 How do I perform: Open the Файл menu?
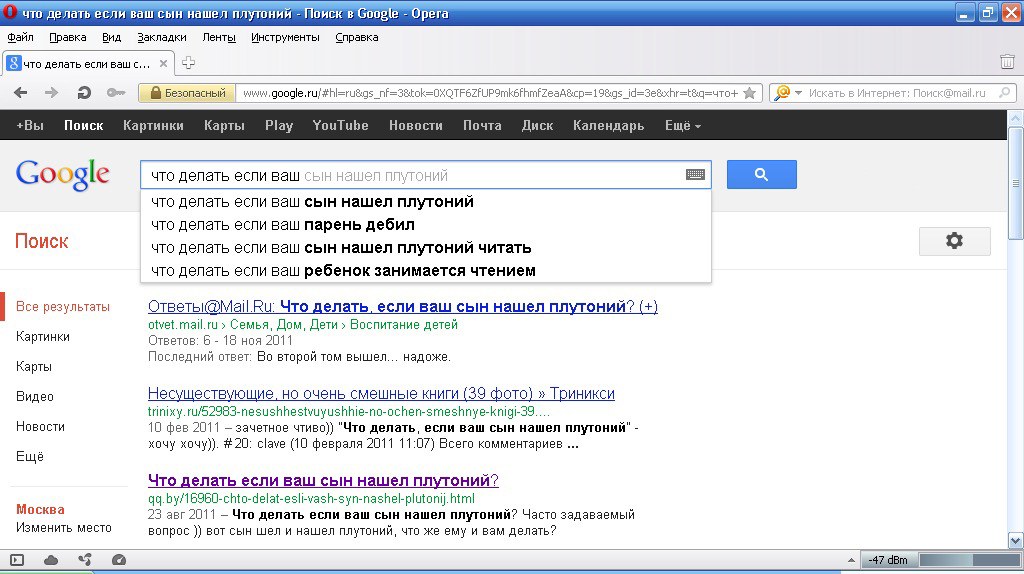[x=20, y=37]
